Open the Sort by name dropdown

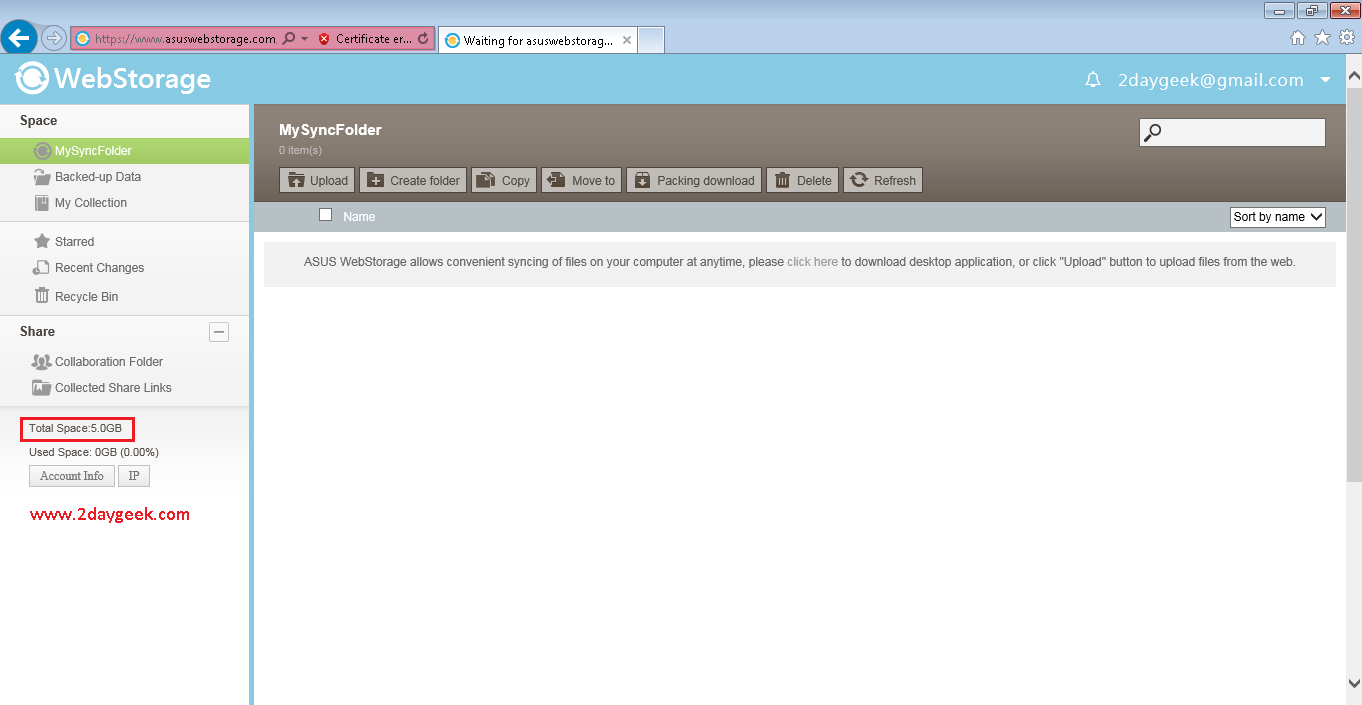tap(1278, 217)
